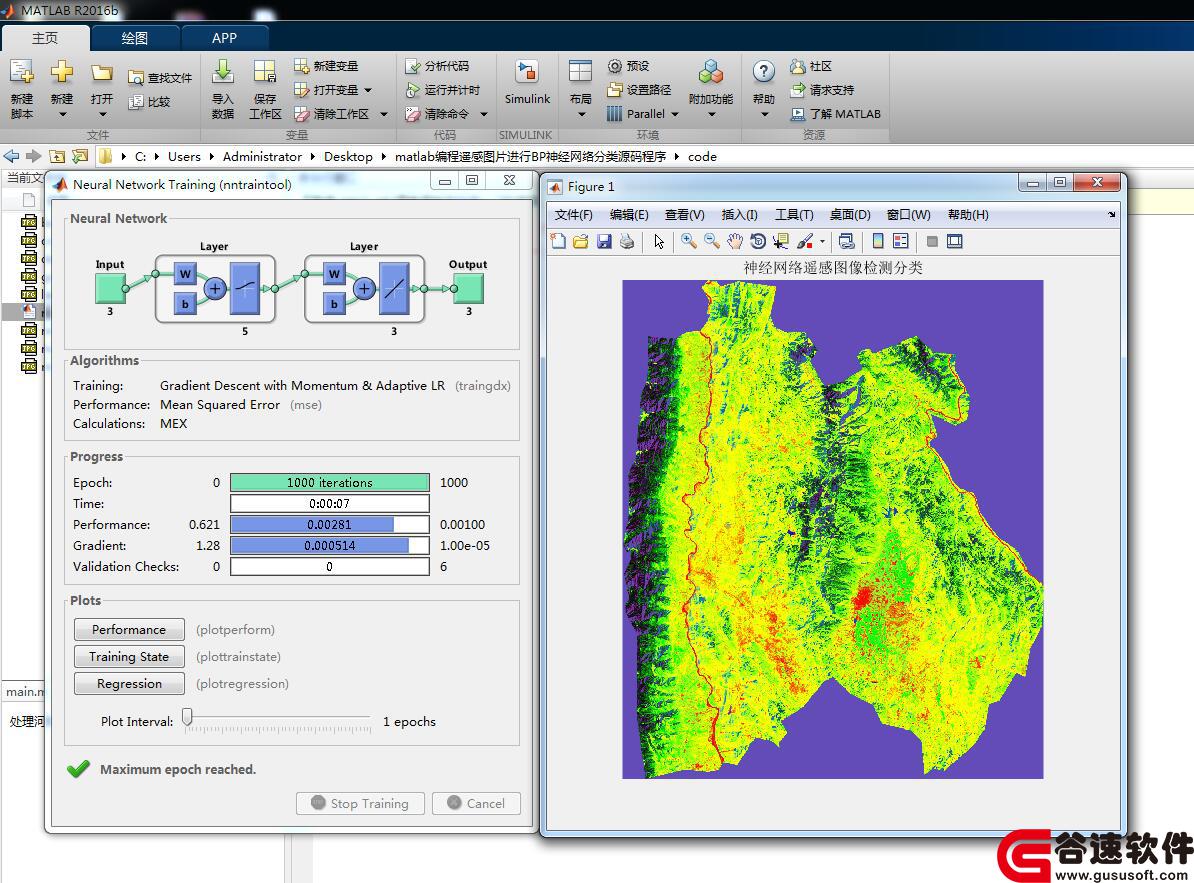Launch Simulink from the toolstrip
1194x883 pixels.
click(x=527, y=82)
